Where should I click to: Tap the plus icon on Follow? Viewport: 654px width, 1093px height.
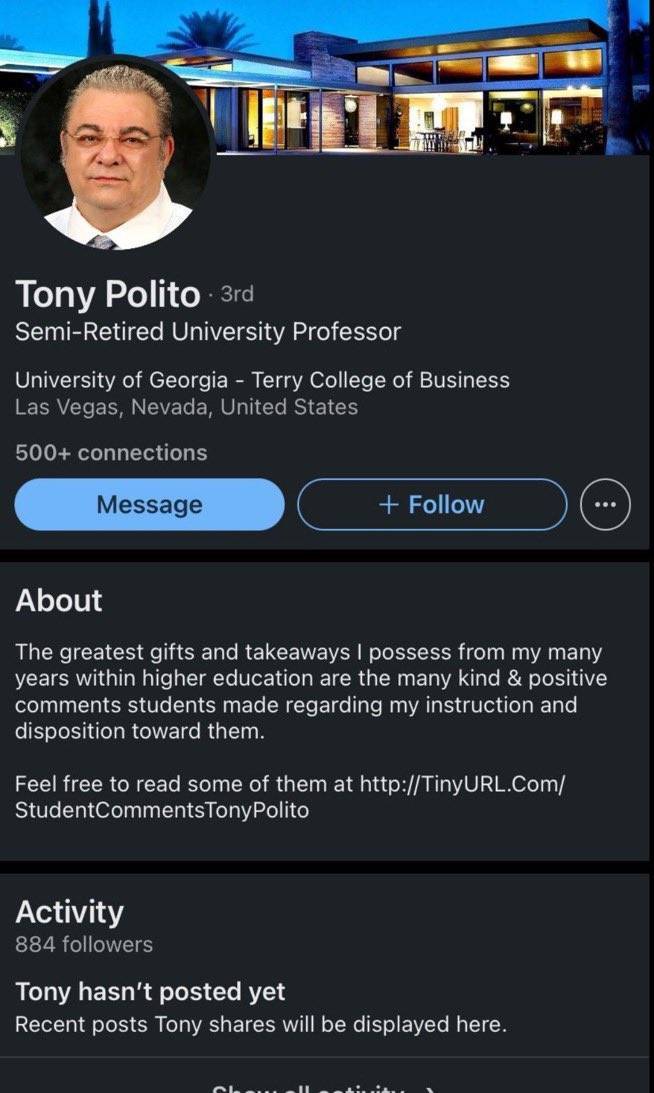[x=389, y=505]
